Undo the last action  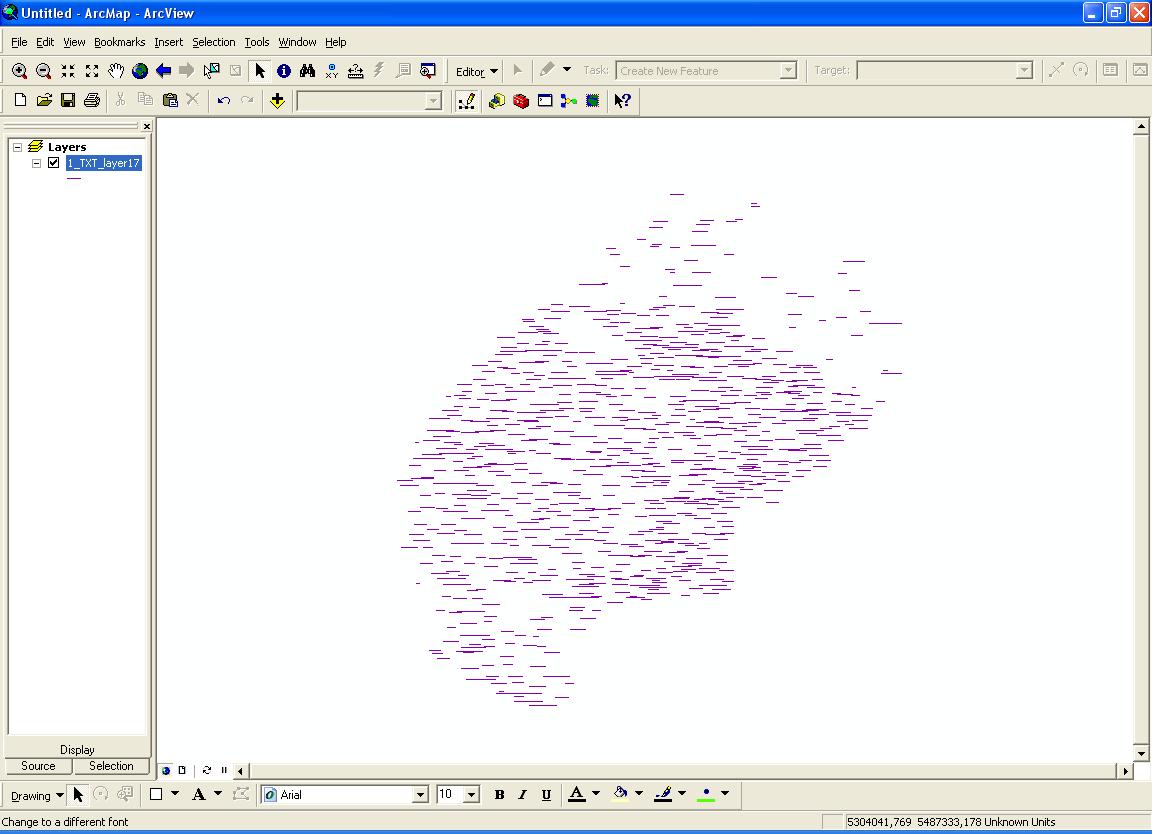[x=223, y=100]
